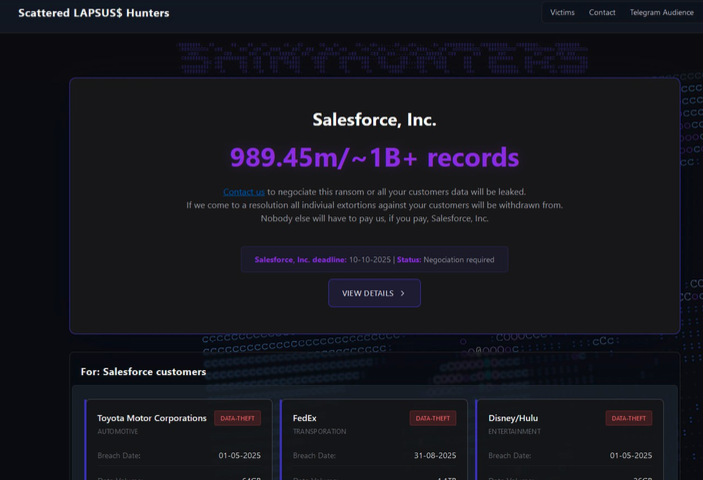Viewport: 703px width, 480px height.
Task: Click FedEx breach date 31-08-2025
Action: click(435, 456)
